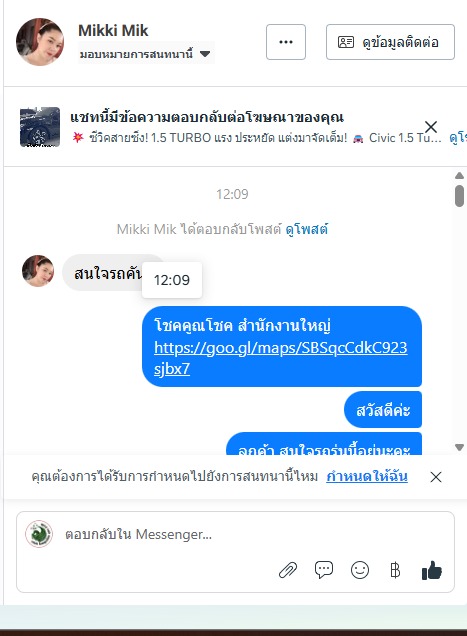Click the ตอบกลับใน Messenger reply field
The height and width of the screenshot is (636, 467).
coord(235,534)
